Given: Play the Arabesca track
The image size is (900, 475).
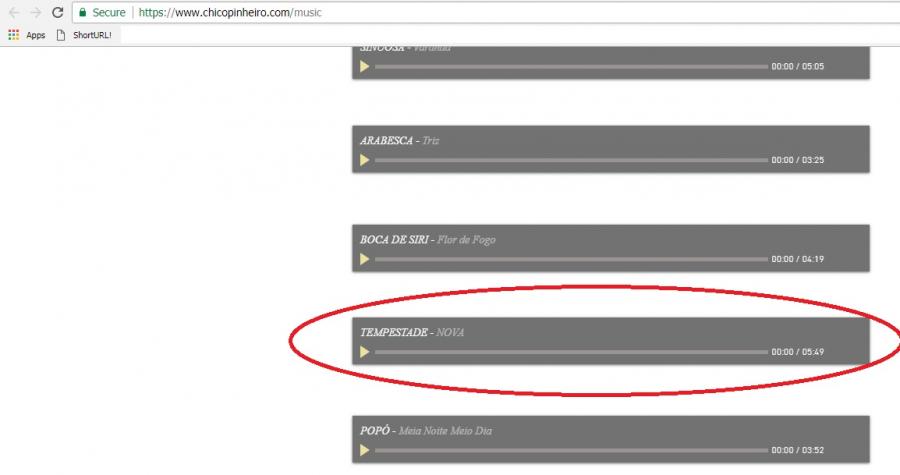Looking at the screenshot, I should (364, 160).
